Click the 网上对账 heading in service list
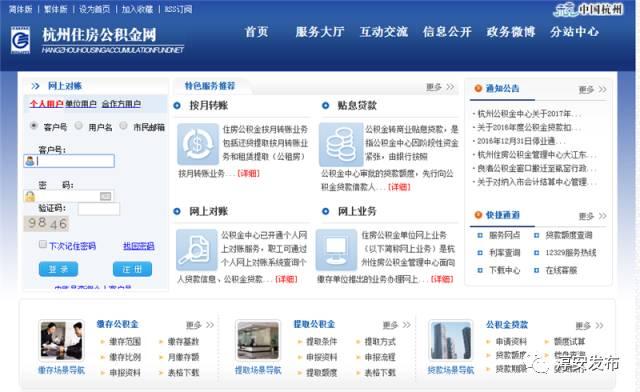The image size is (640, 392). [208, 211]
